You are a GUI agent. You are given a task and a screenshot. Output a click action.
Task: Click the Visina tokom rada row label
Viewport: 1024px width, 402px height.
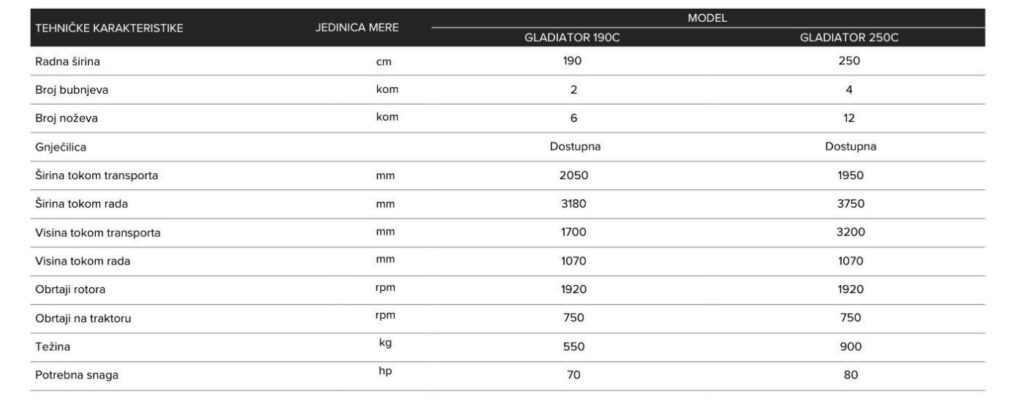click(82, 261)
